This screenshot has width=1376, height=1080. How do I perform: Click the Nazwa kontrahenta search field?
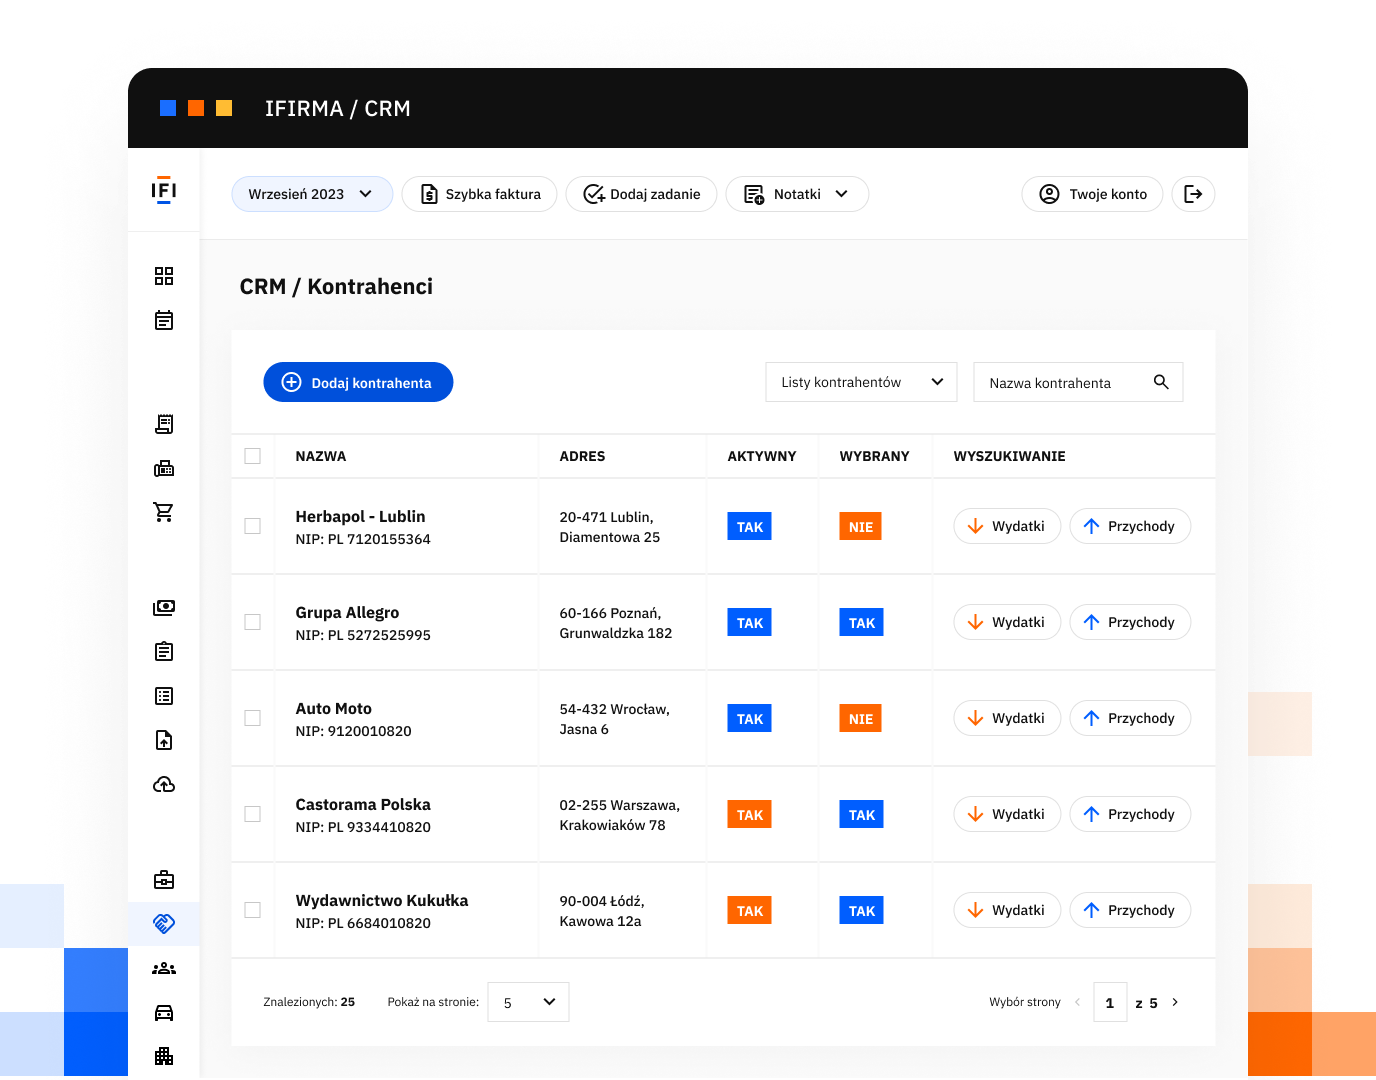pyautogui.click(x=1078, y=382)
